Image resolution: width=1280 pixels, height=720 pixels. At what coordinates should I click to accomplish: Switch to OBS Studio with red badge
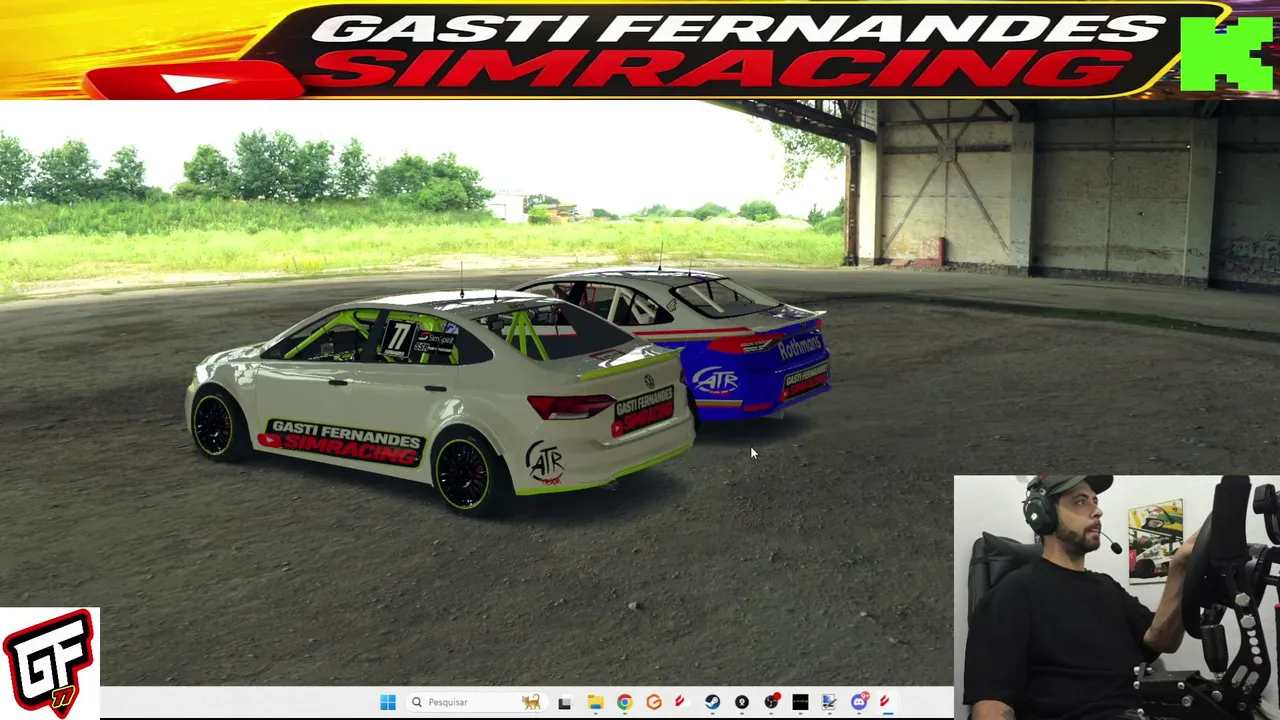(x=771, y=702)
